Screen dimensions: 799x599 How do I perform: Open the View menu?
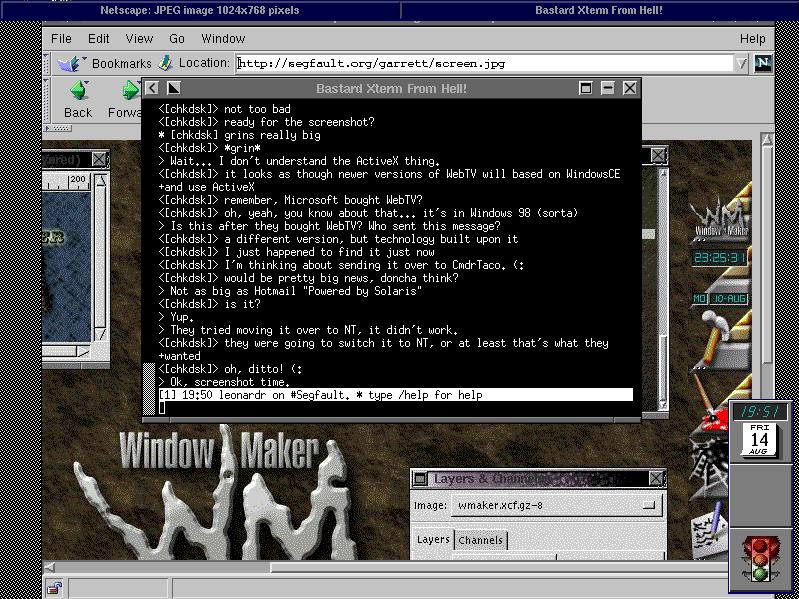pyautogui.click(x=139, y=39)
